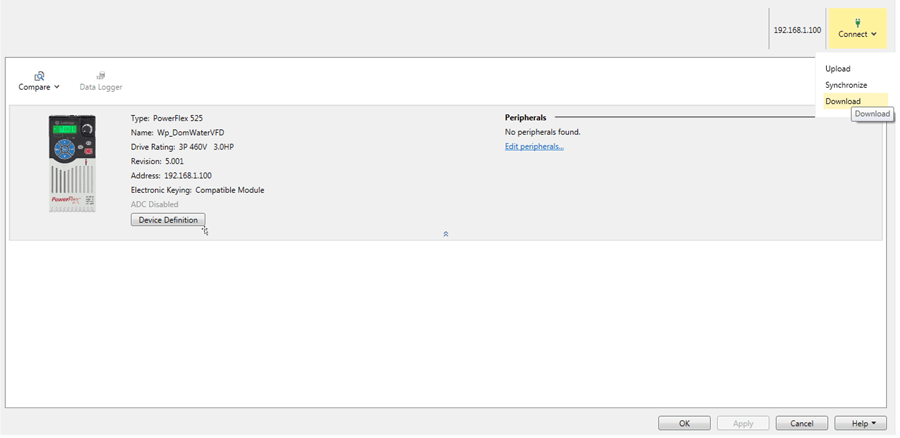This screenshot has width=900, height=438.
Task: Open the Device Definition dialog
Action: (168, 220)
